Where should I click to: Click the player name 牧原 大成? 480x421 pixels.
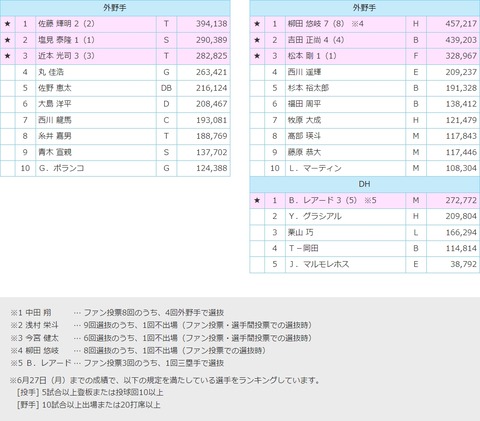(x=304, y=120)
